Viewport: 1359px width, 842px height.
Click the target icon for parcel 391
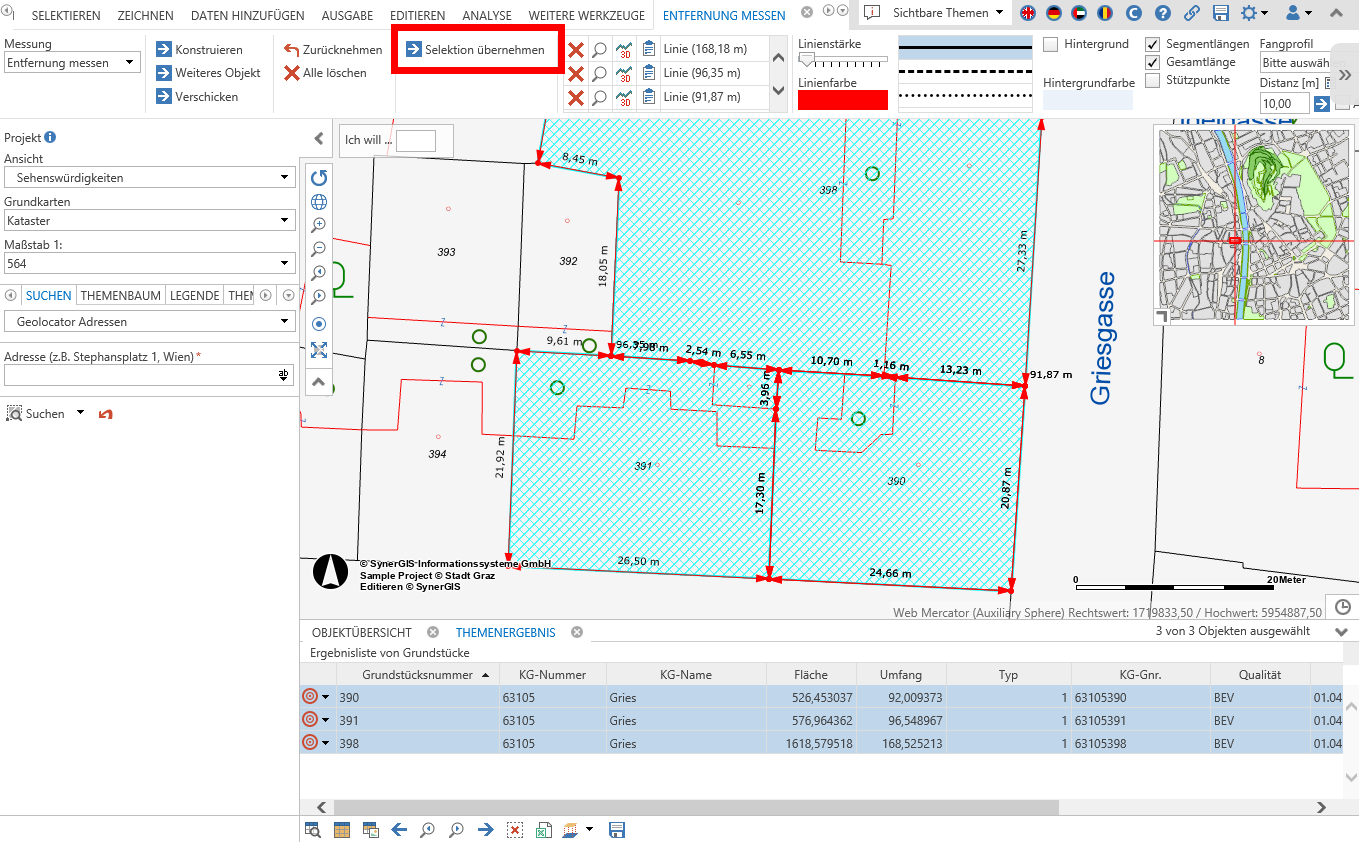coord(309,719)
